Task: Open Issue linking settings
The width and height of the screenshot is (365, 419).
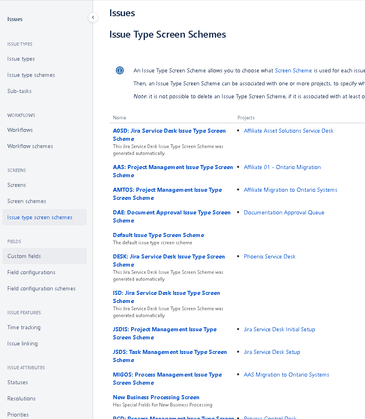Action: (x=22, y=343)
